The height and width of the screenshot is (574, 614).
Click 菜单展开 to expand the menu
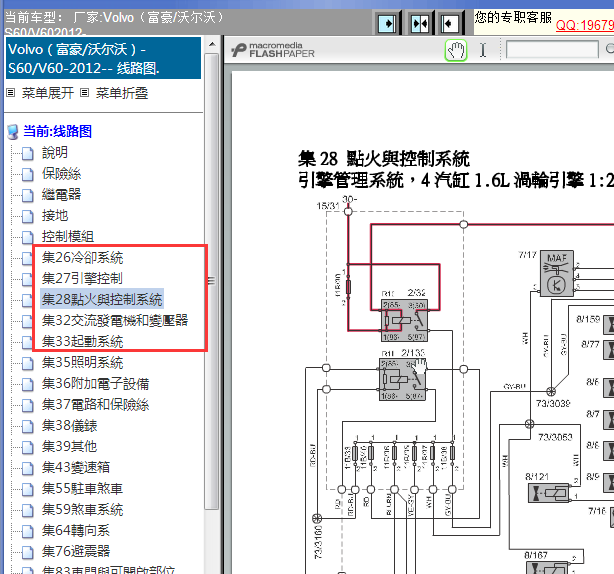47,93
